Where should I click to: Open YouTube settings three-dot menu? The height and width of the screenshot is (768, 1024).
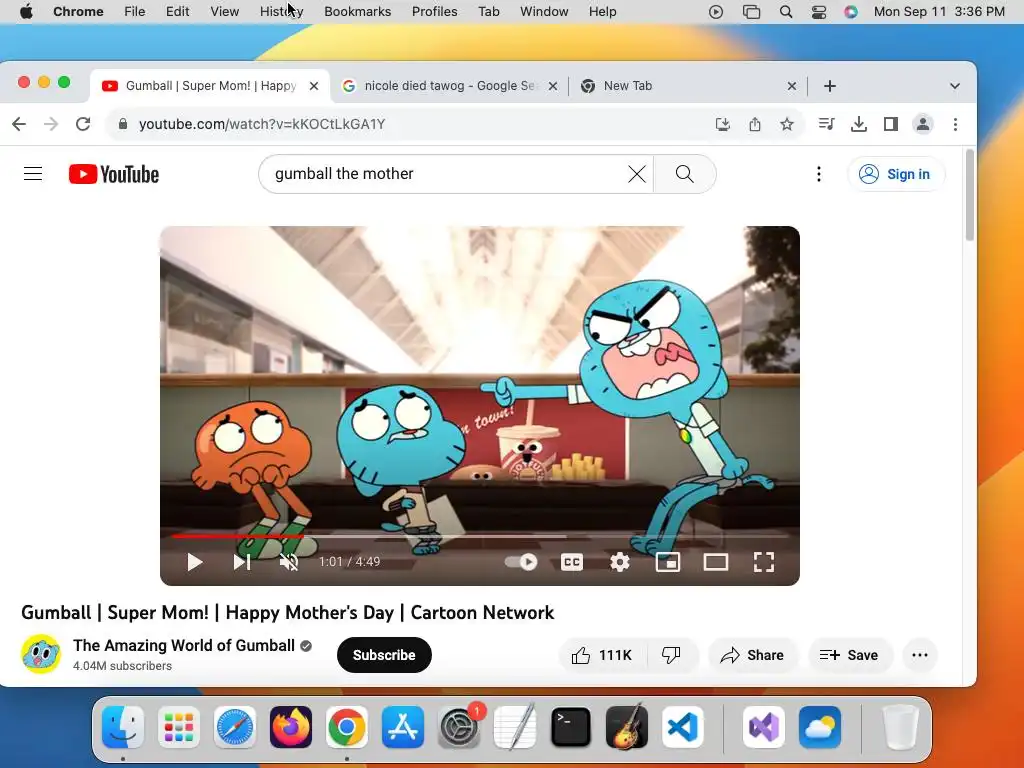(818, 174)
